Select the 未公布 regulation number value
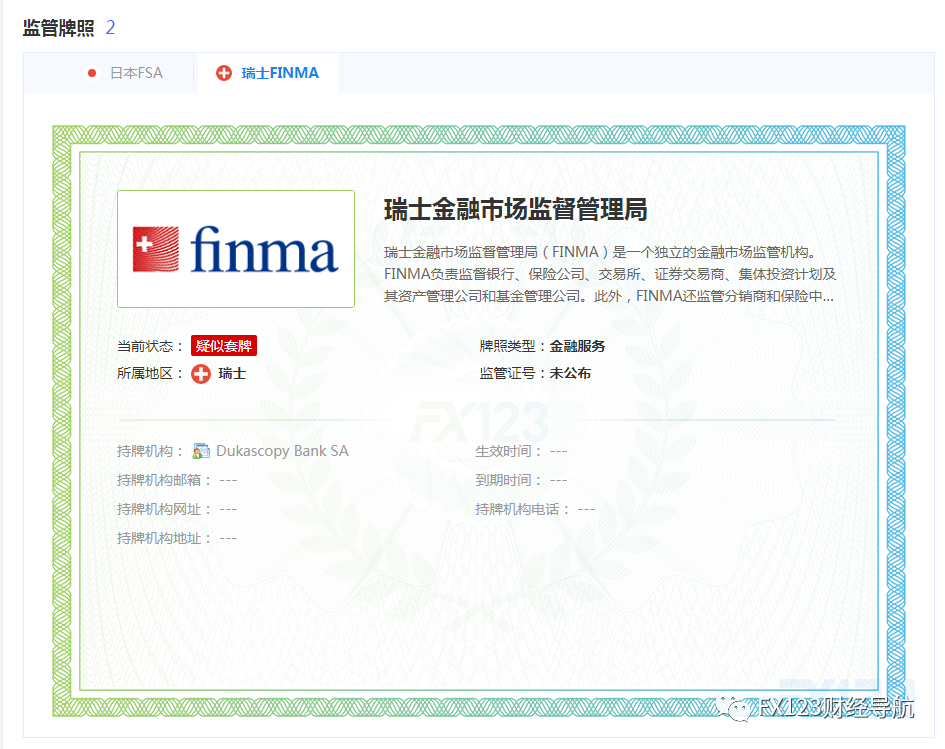This screenshot has height=749, width=945. 570,373
